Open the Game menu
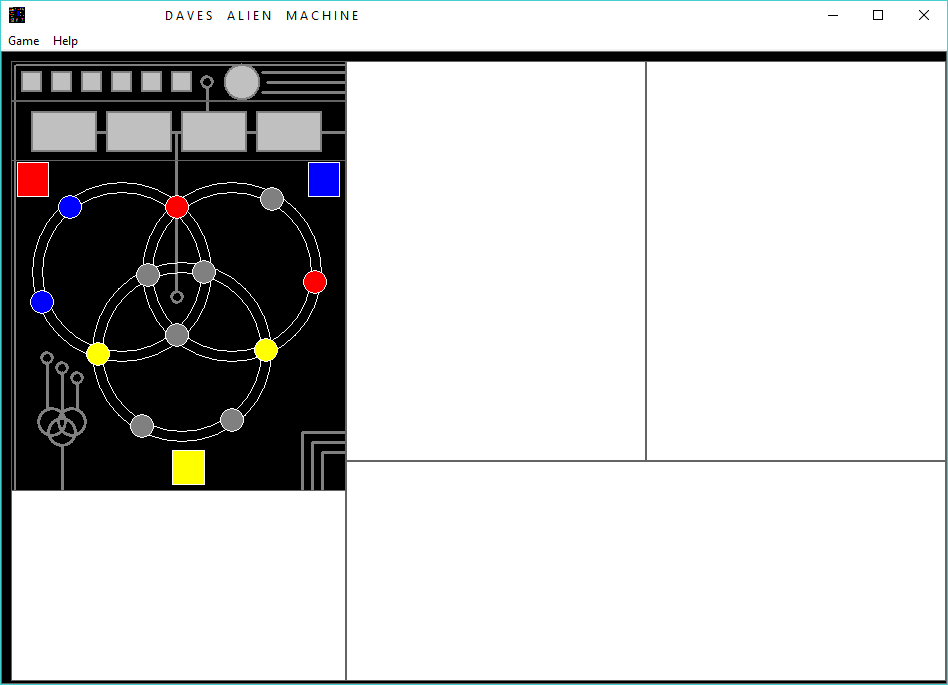 click(x=24, y=41)
